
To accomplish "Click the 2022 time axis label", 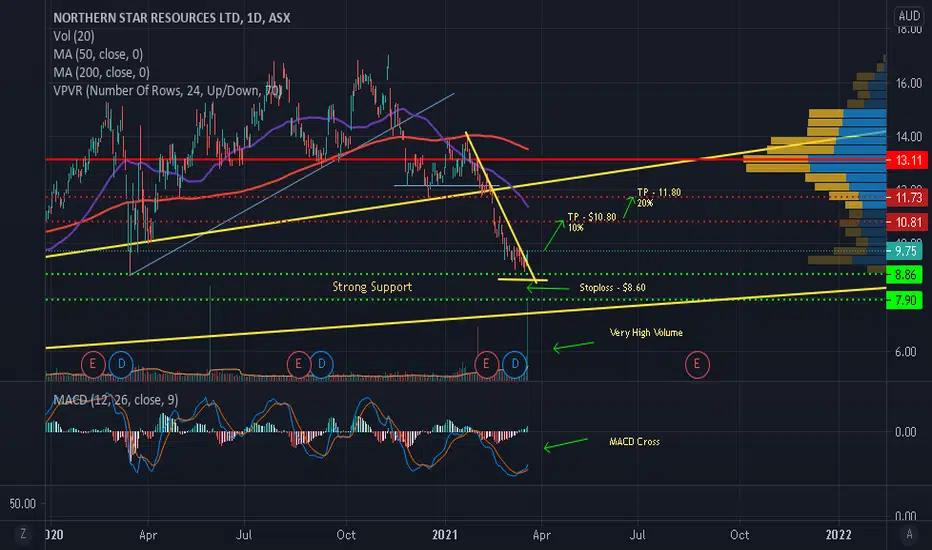I will [x=838, y=535].
